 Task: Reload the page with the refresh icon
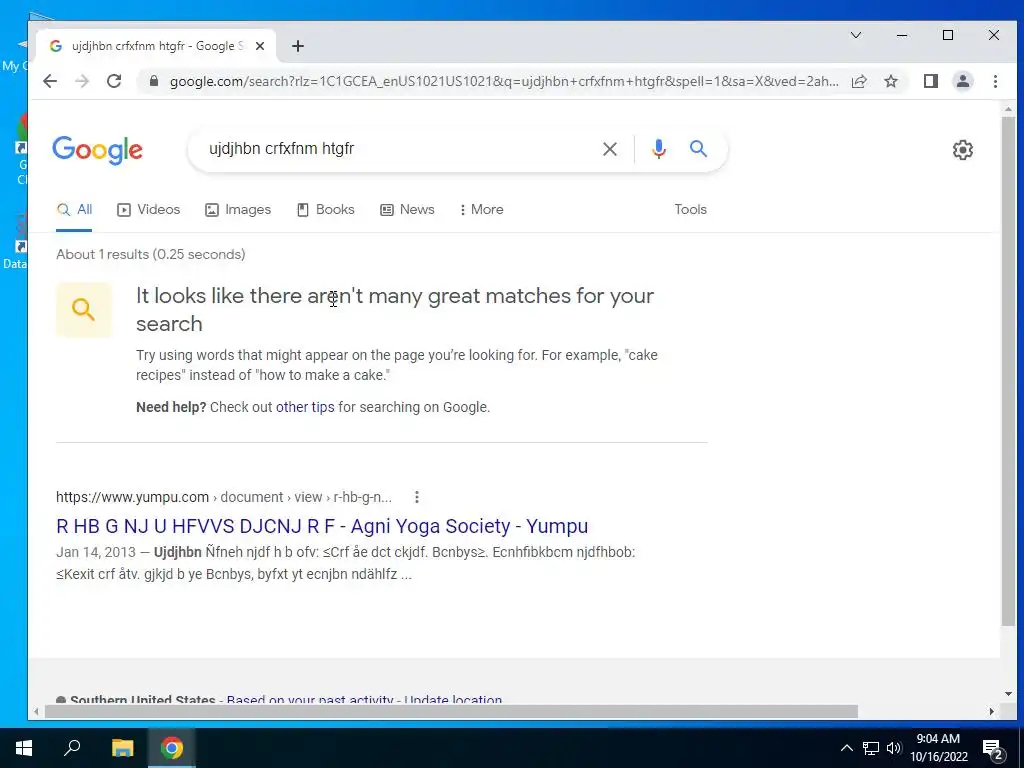(x=114, y=81)
